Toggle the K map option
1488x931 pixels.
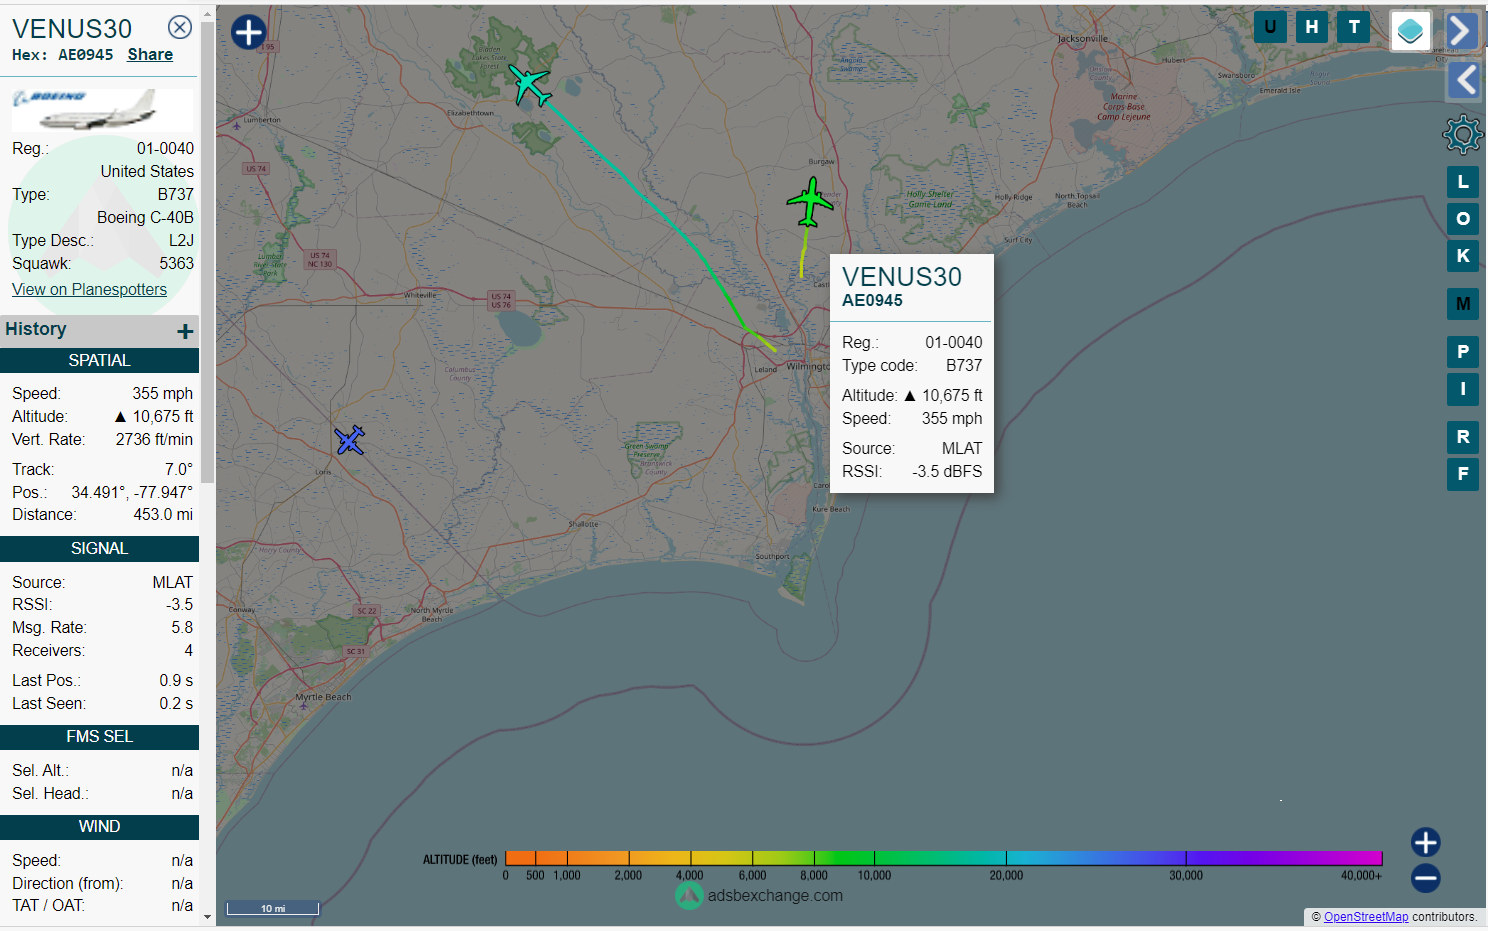pyautogui.click(x=1463, y=256)
